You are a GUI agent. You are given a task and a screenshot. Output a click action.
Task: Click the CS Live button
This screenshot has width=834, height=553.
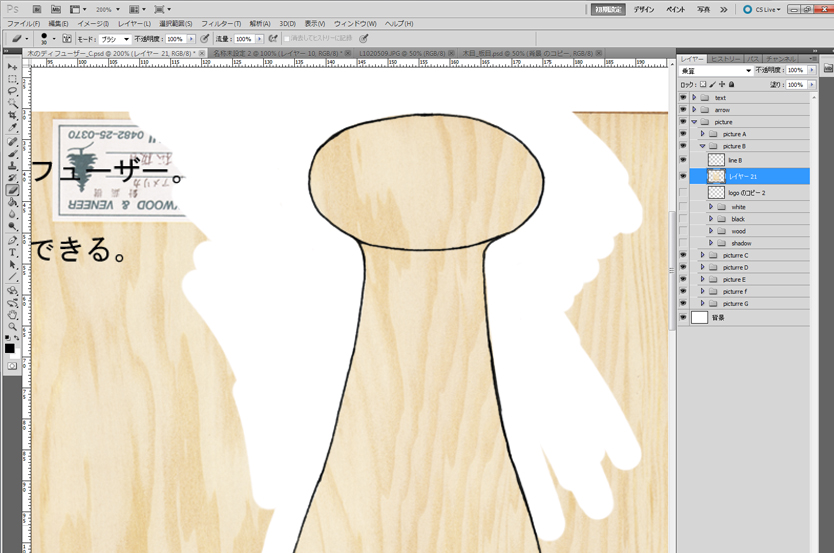click(762, 9)
